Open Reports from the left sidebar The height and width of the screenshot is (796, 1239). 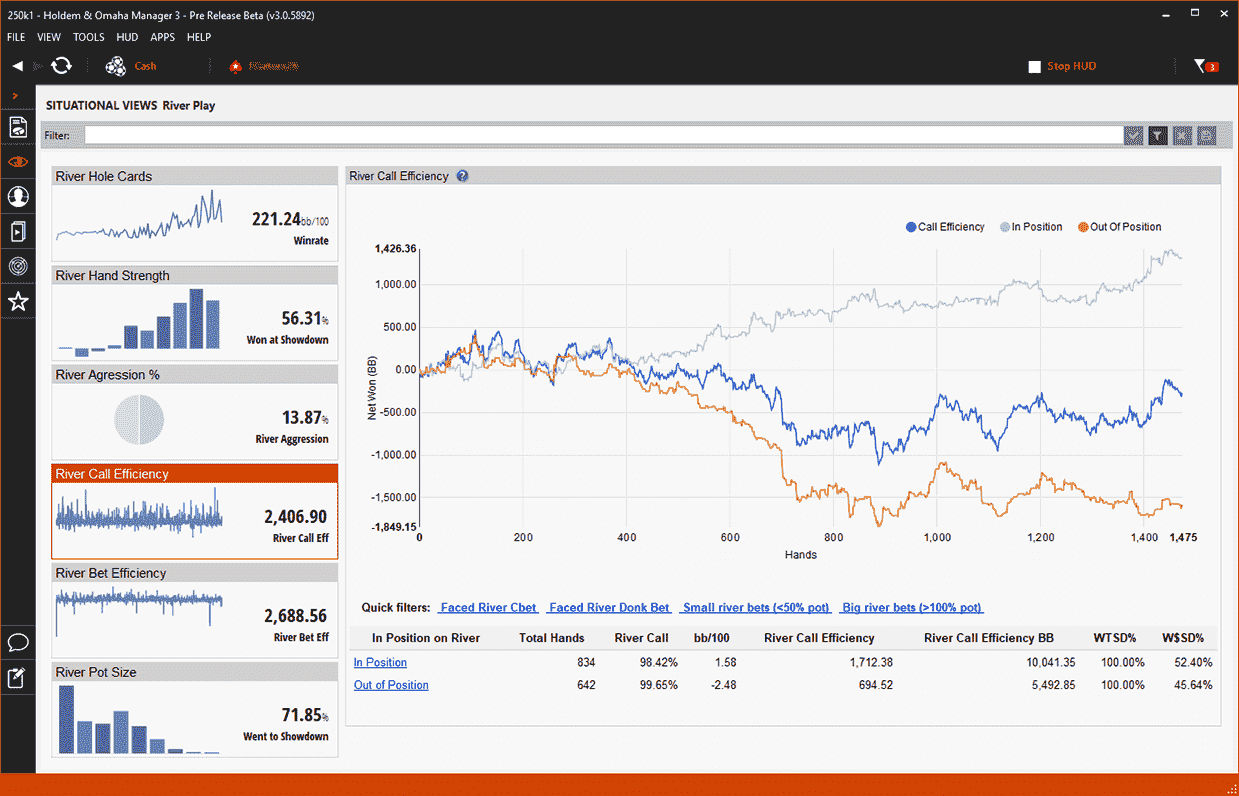click(17, 127)
